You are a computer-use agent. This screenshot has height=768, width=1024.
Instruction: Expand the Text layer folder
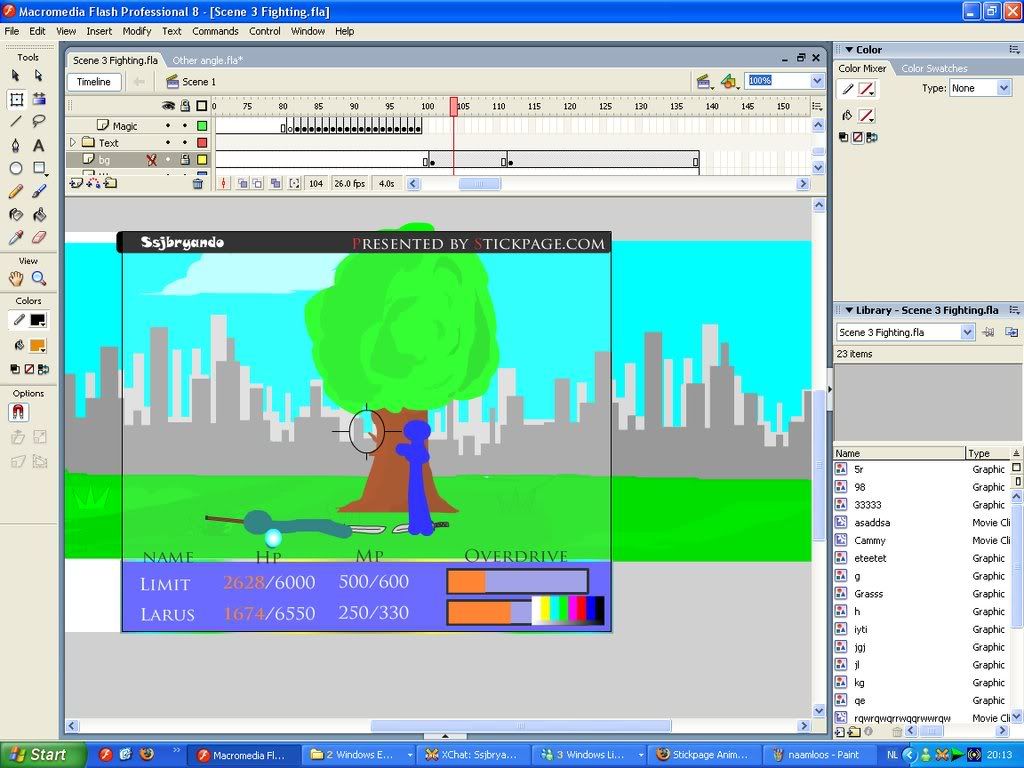(72, 143)
